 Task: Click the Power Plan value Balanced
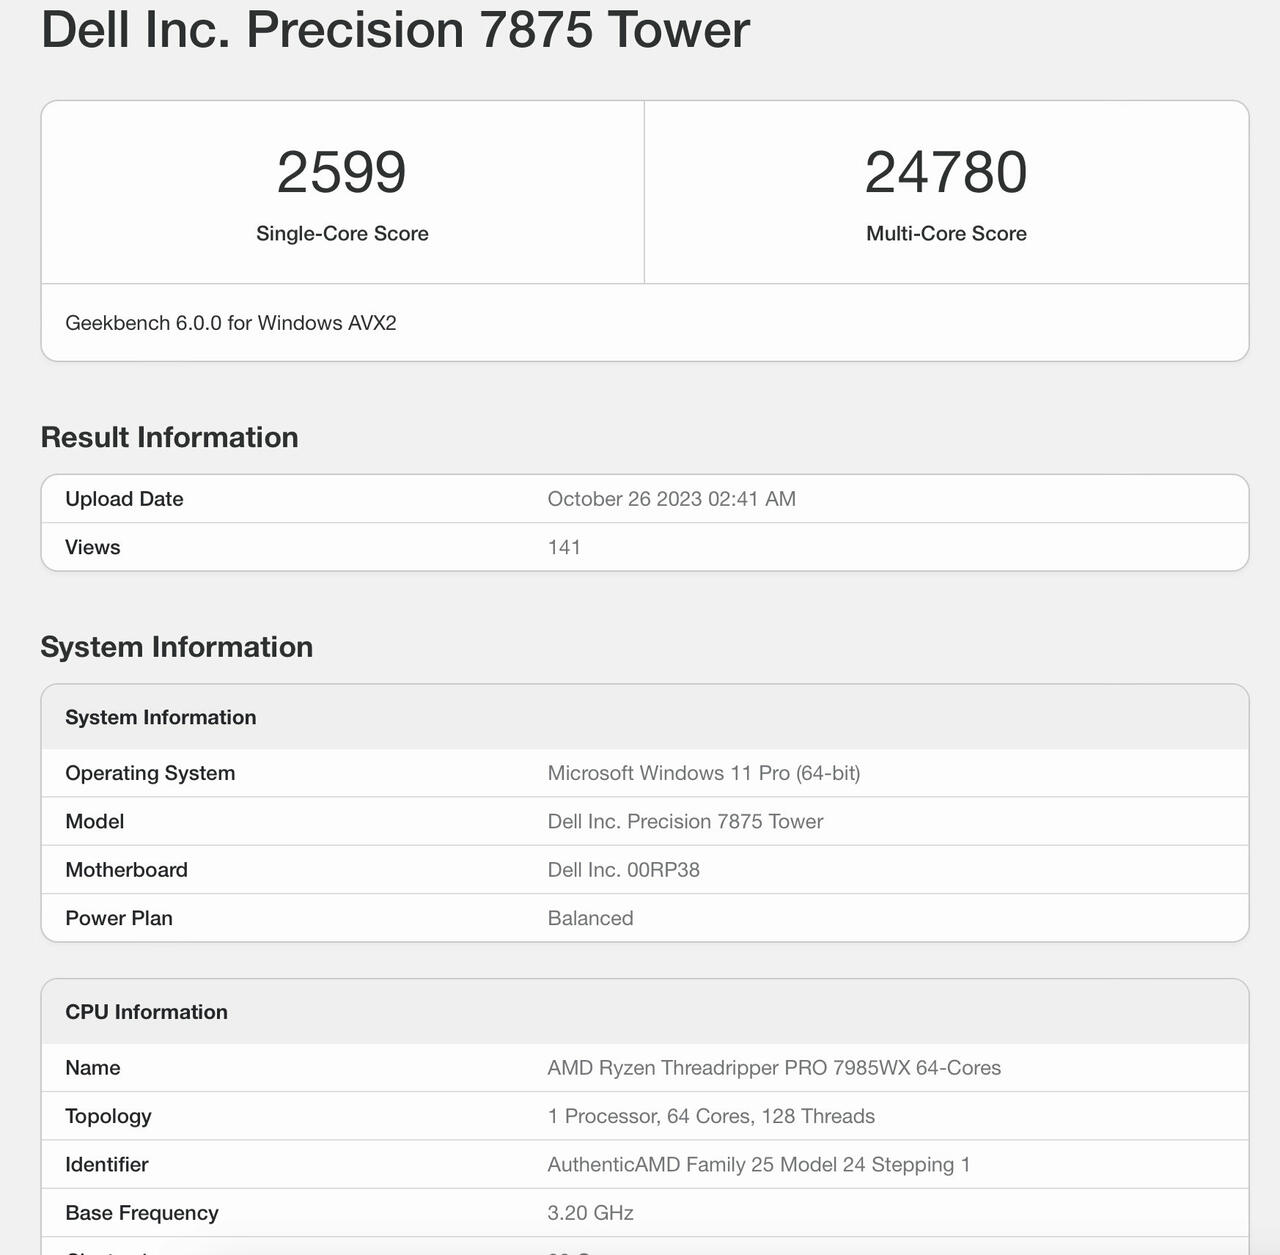tap(590, 918)
